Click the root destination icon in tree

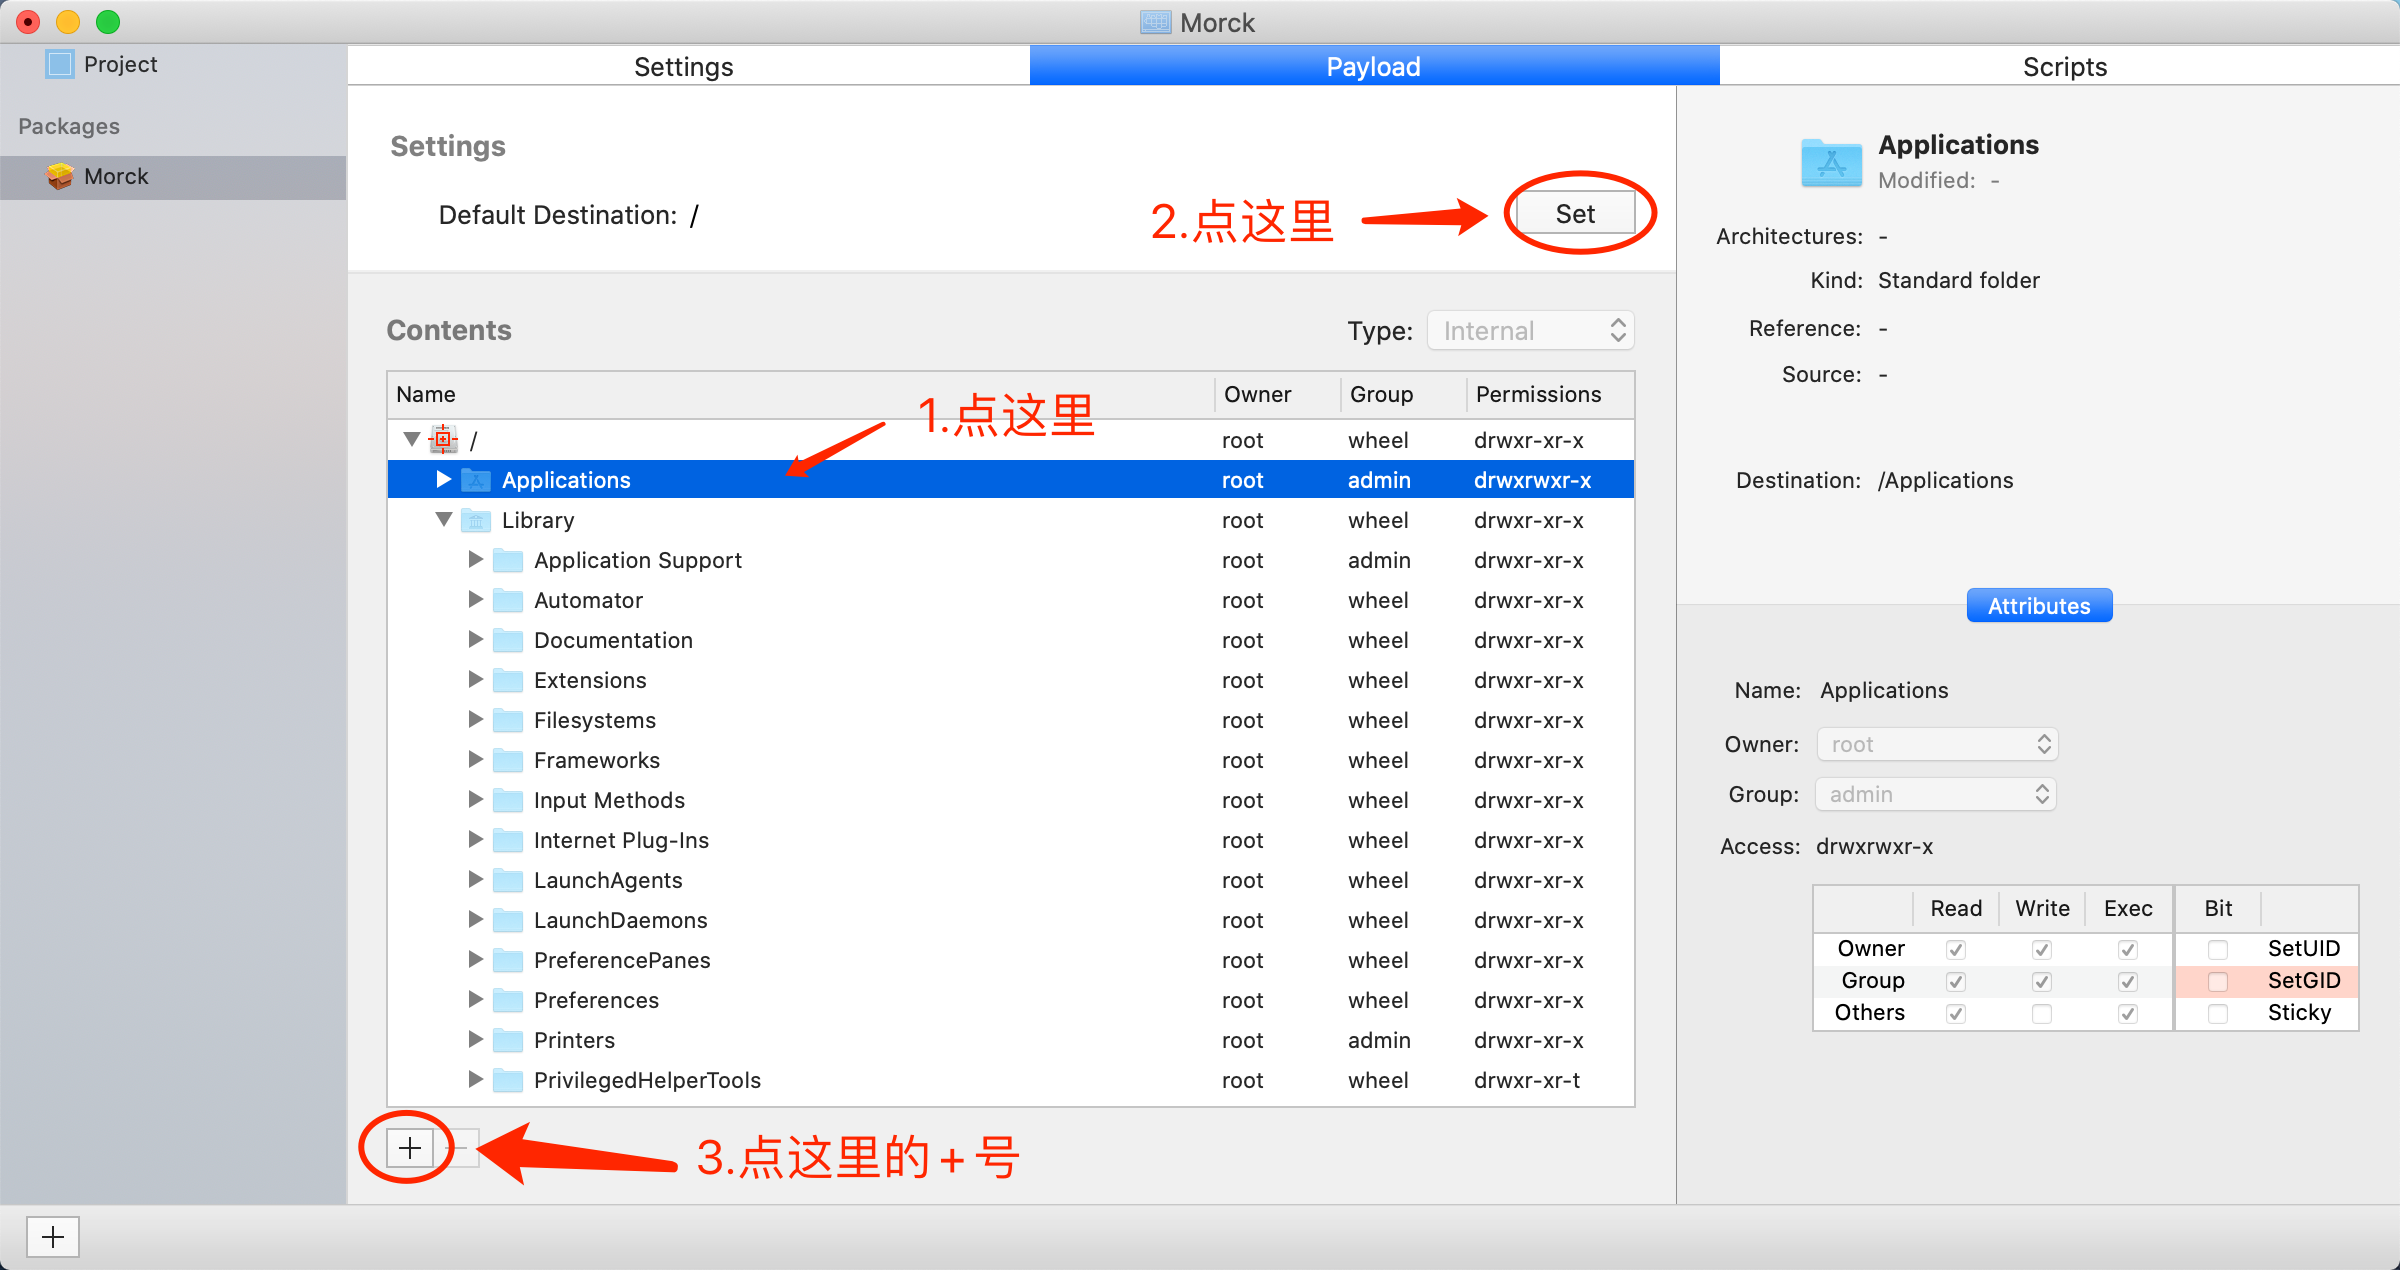(443, 439)
